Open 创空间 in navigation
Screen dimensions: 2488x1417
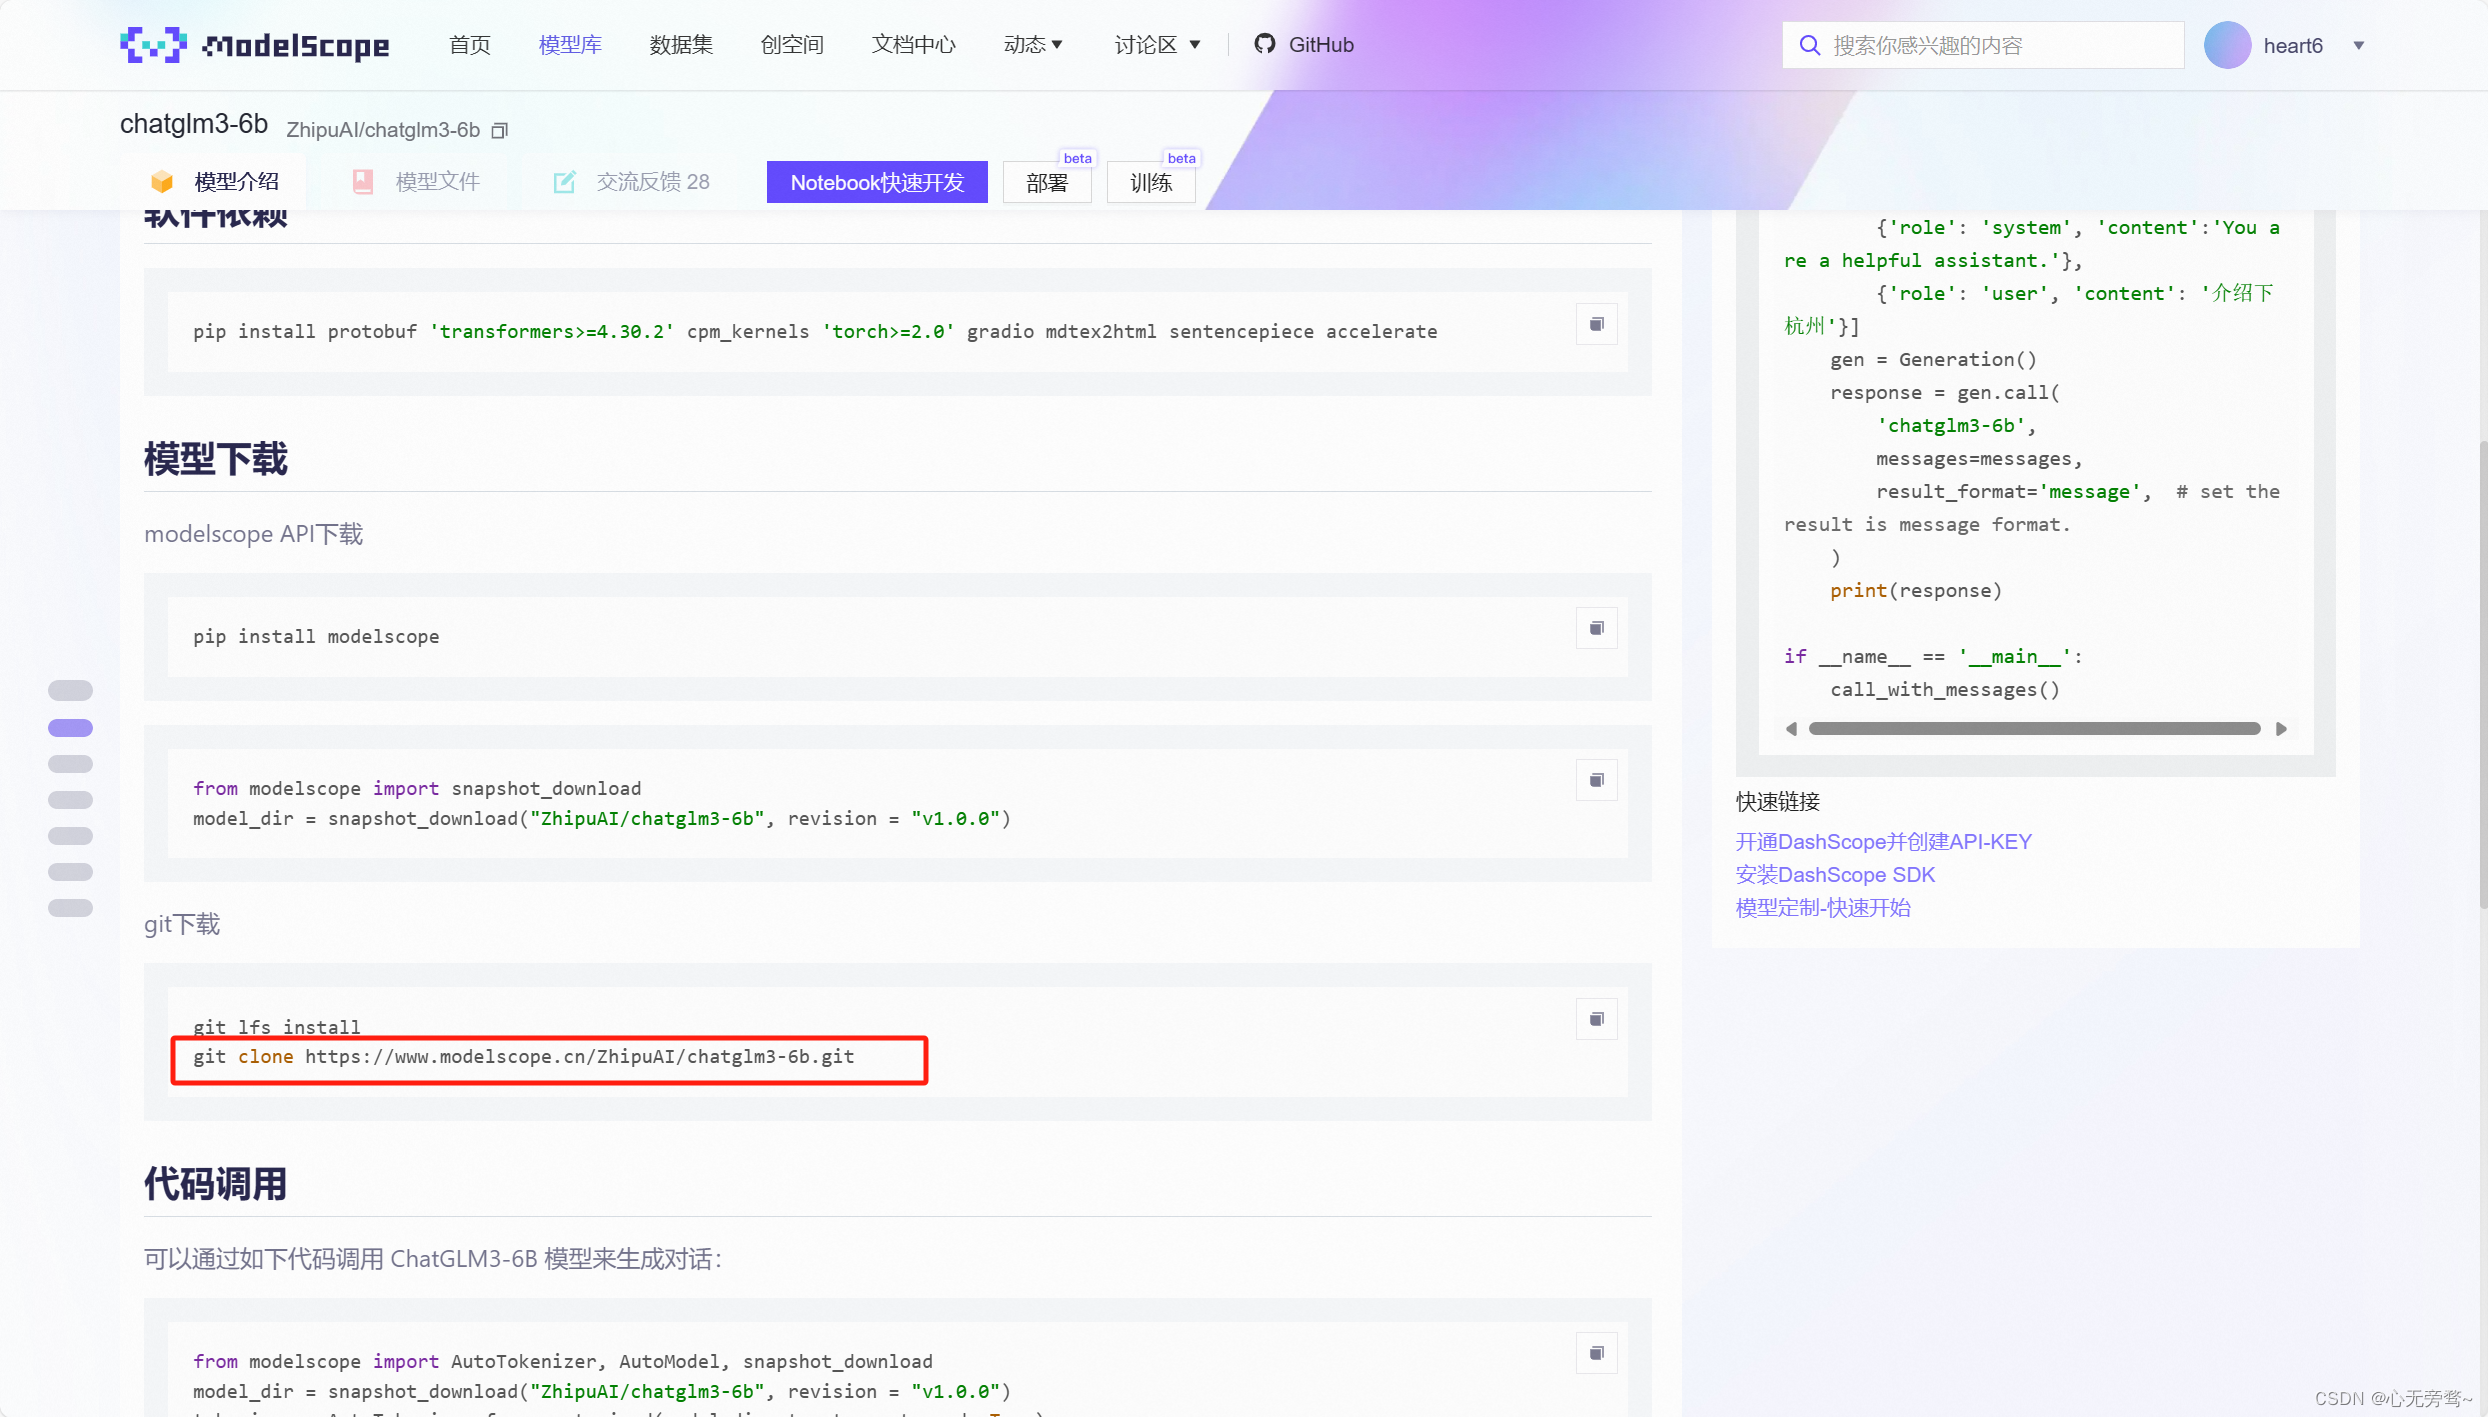click(x=792, y=45)
